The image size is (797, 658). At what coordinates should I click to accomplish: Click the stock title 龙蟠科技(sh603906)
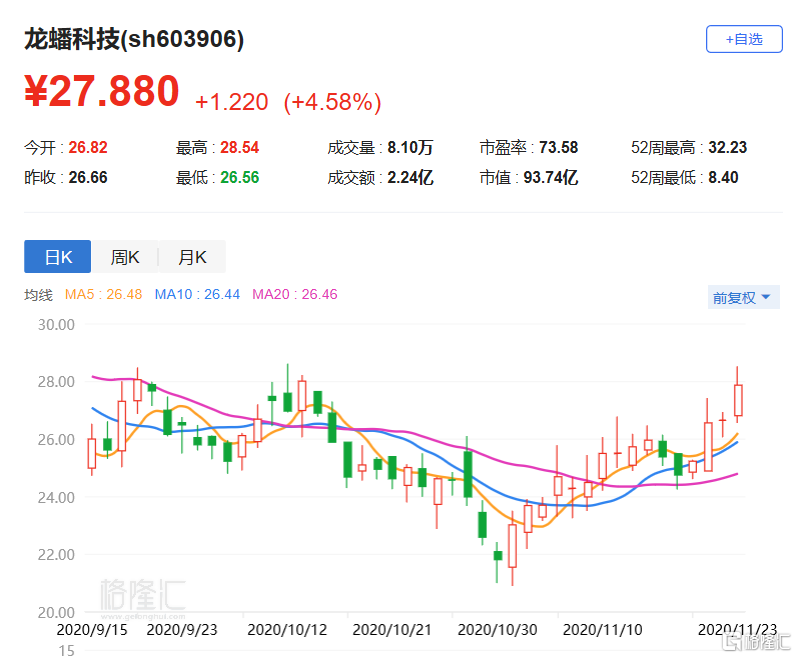[134, 39]
